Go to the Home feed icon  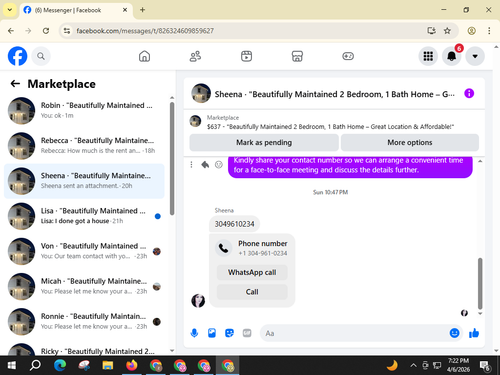(144, 56)
